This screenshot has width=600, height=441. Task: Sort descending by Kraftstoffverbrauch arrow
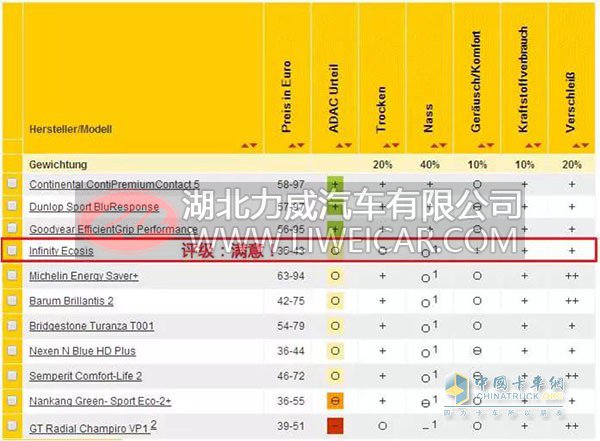537,145
